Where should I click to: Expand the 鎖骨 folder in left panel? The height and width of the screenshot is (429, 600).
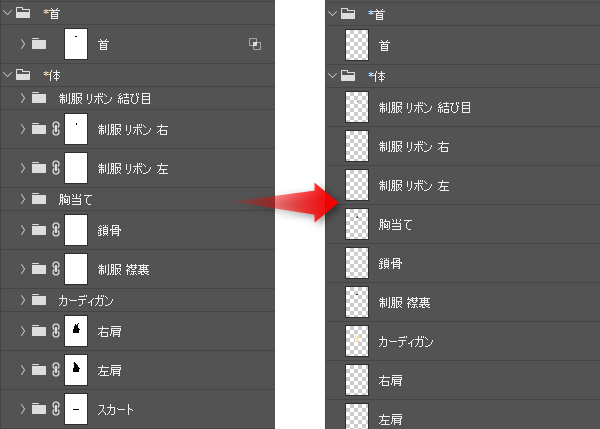point(23,230)
